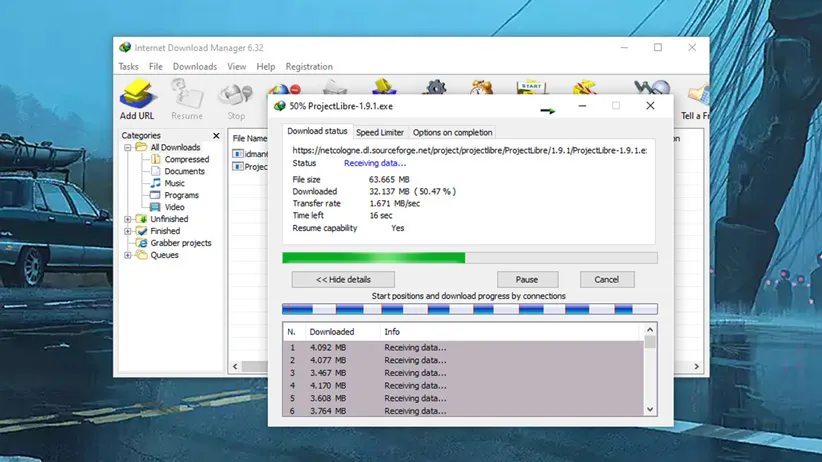Image resolution: width=822 pixels, height=462 pixels.
Task: Click the Hide details button
Action: coord(343,280)
